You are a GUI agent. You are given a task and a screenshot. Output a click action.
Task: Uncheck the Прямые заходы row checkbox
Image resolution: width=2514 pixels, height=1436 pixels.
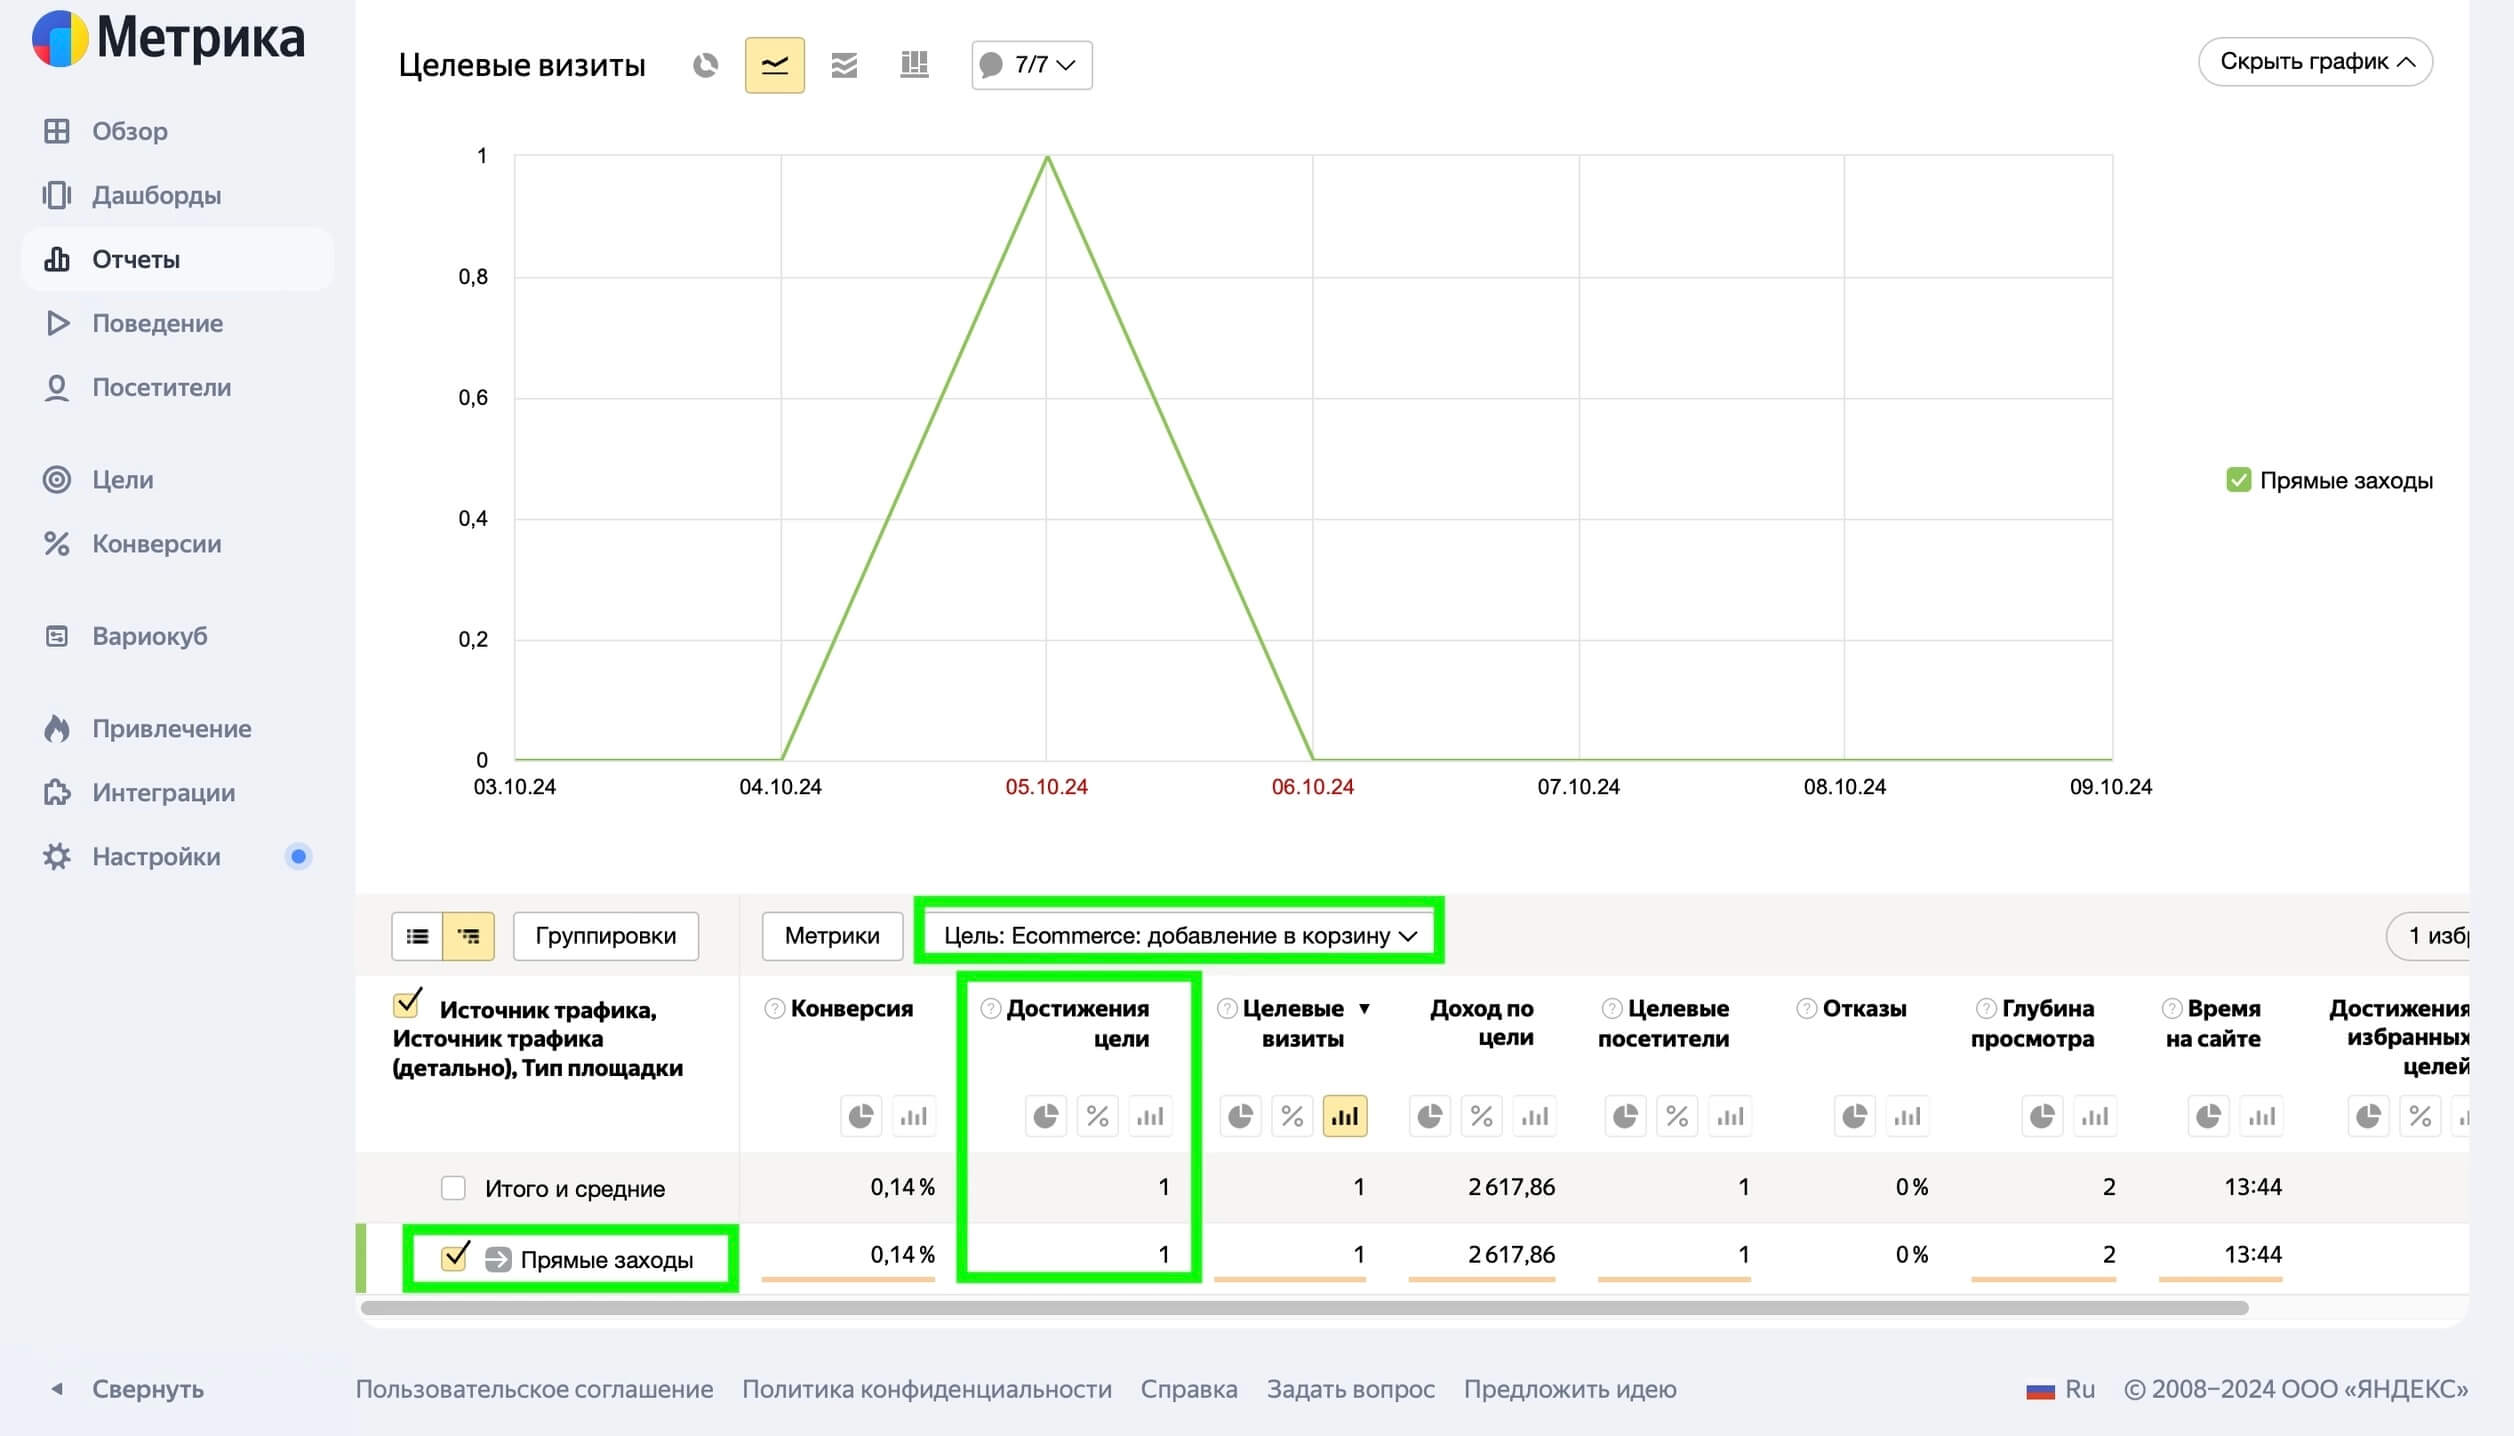(x=455, y=1256)
